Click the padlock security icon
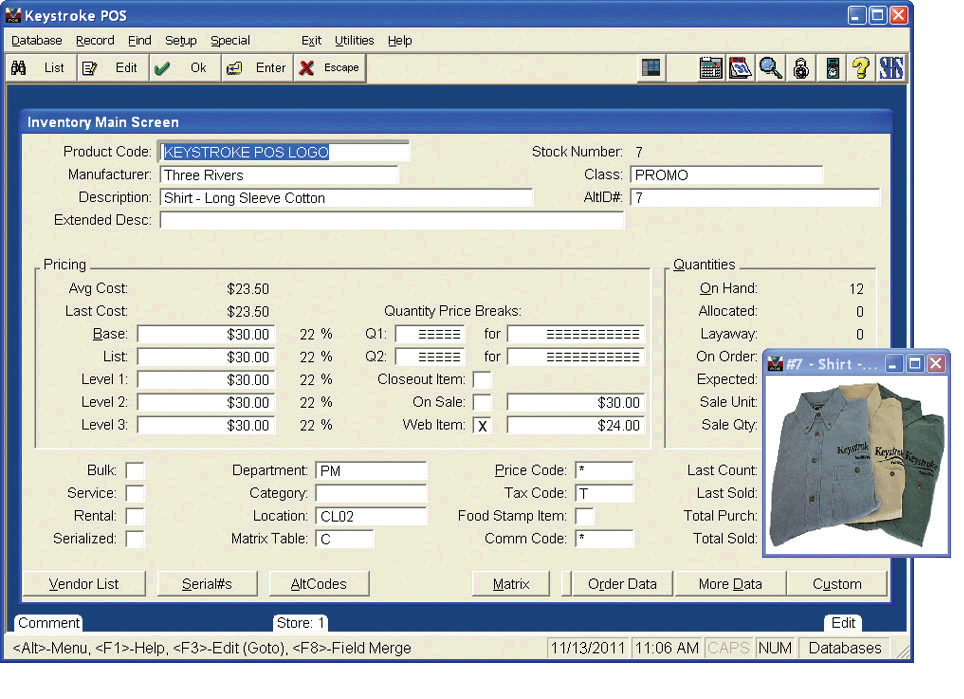This screenshot has width=964, height=699. 800,68
